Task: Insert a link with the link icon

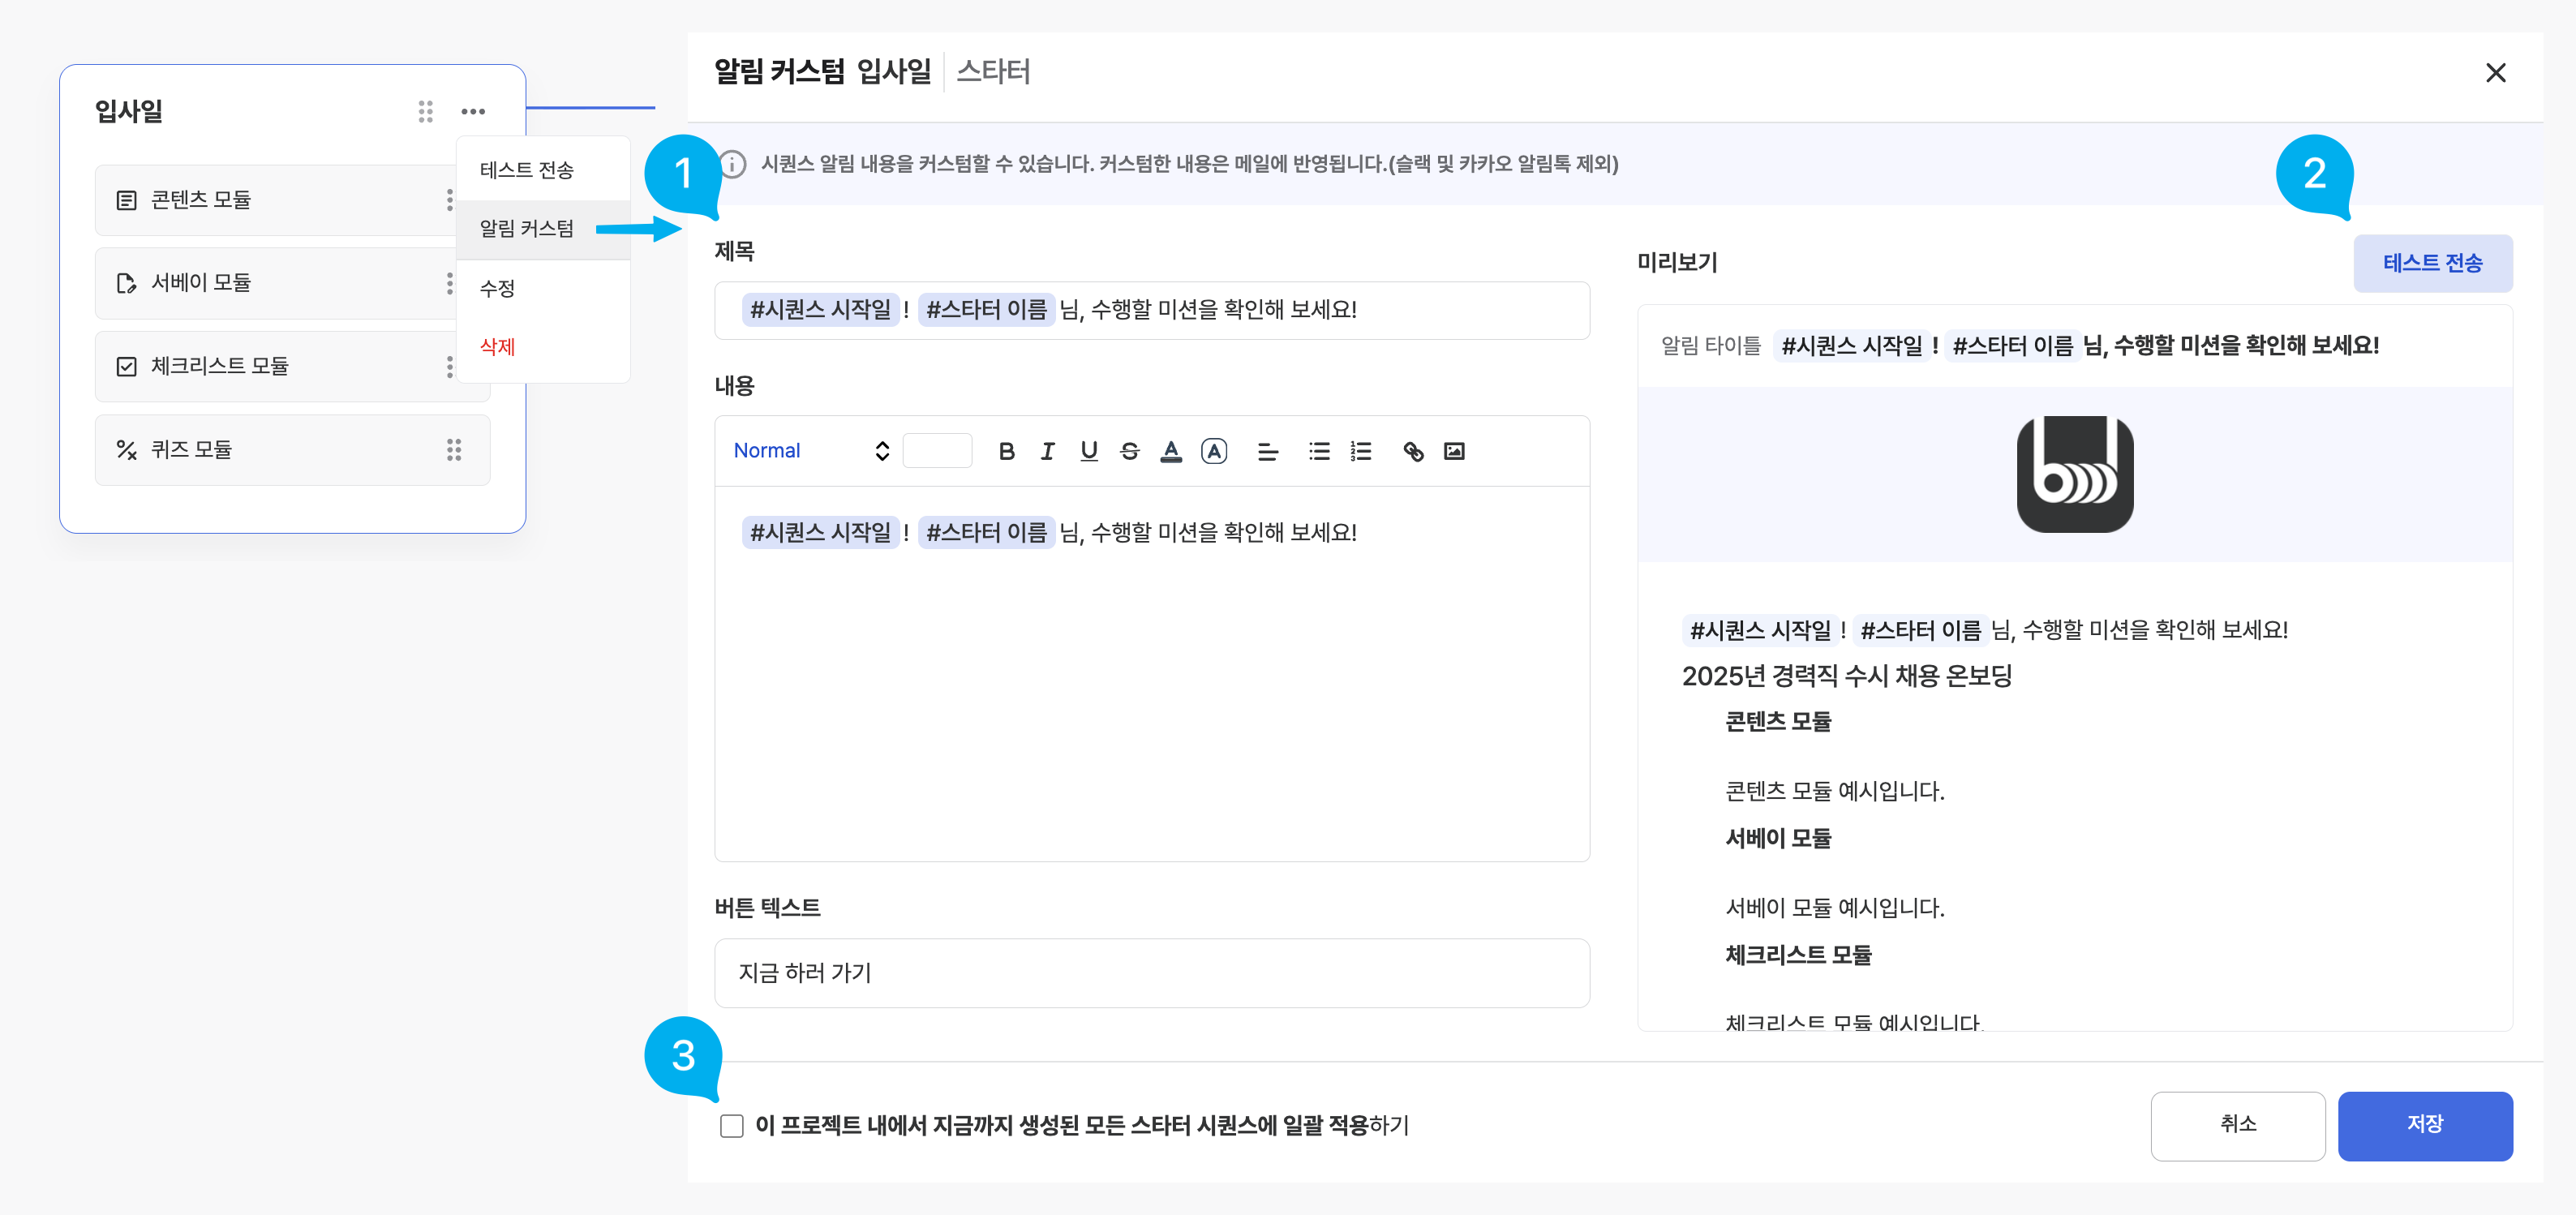Action: [1412, 451]
